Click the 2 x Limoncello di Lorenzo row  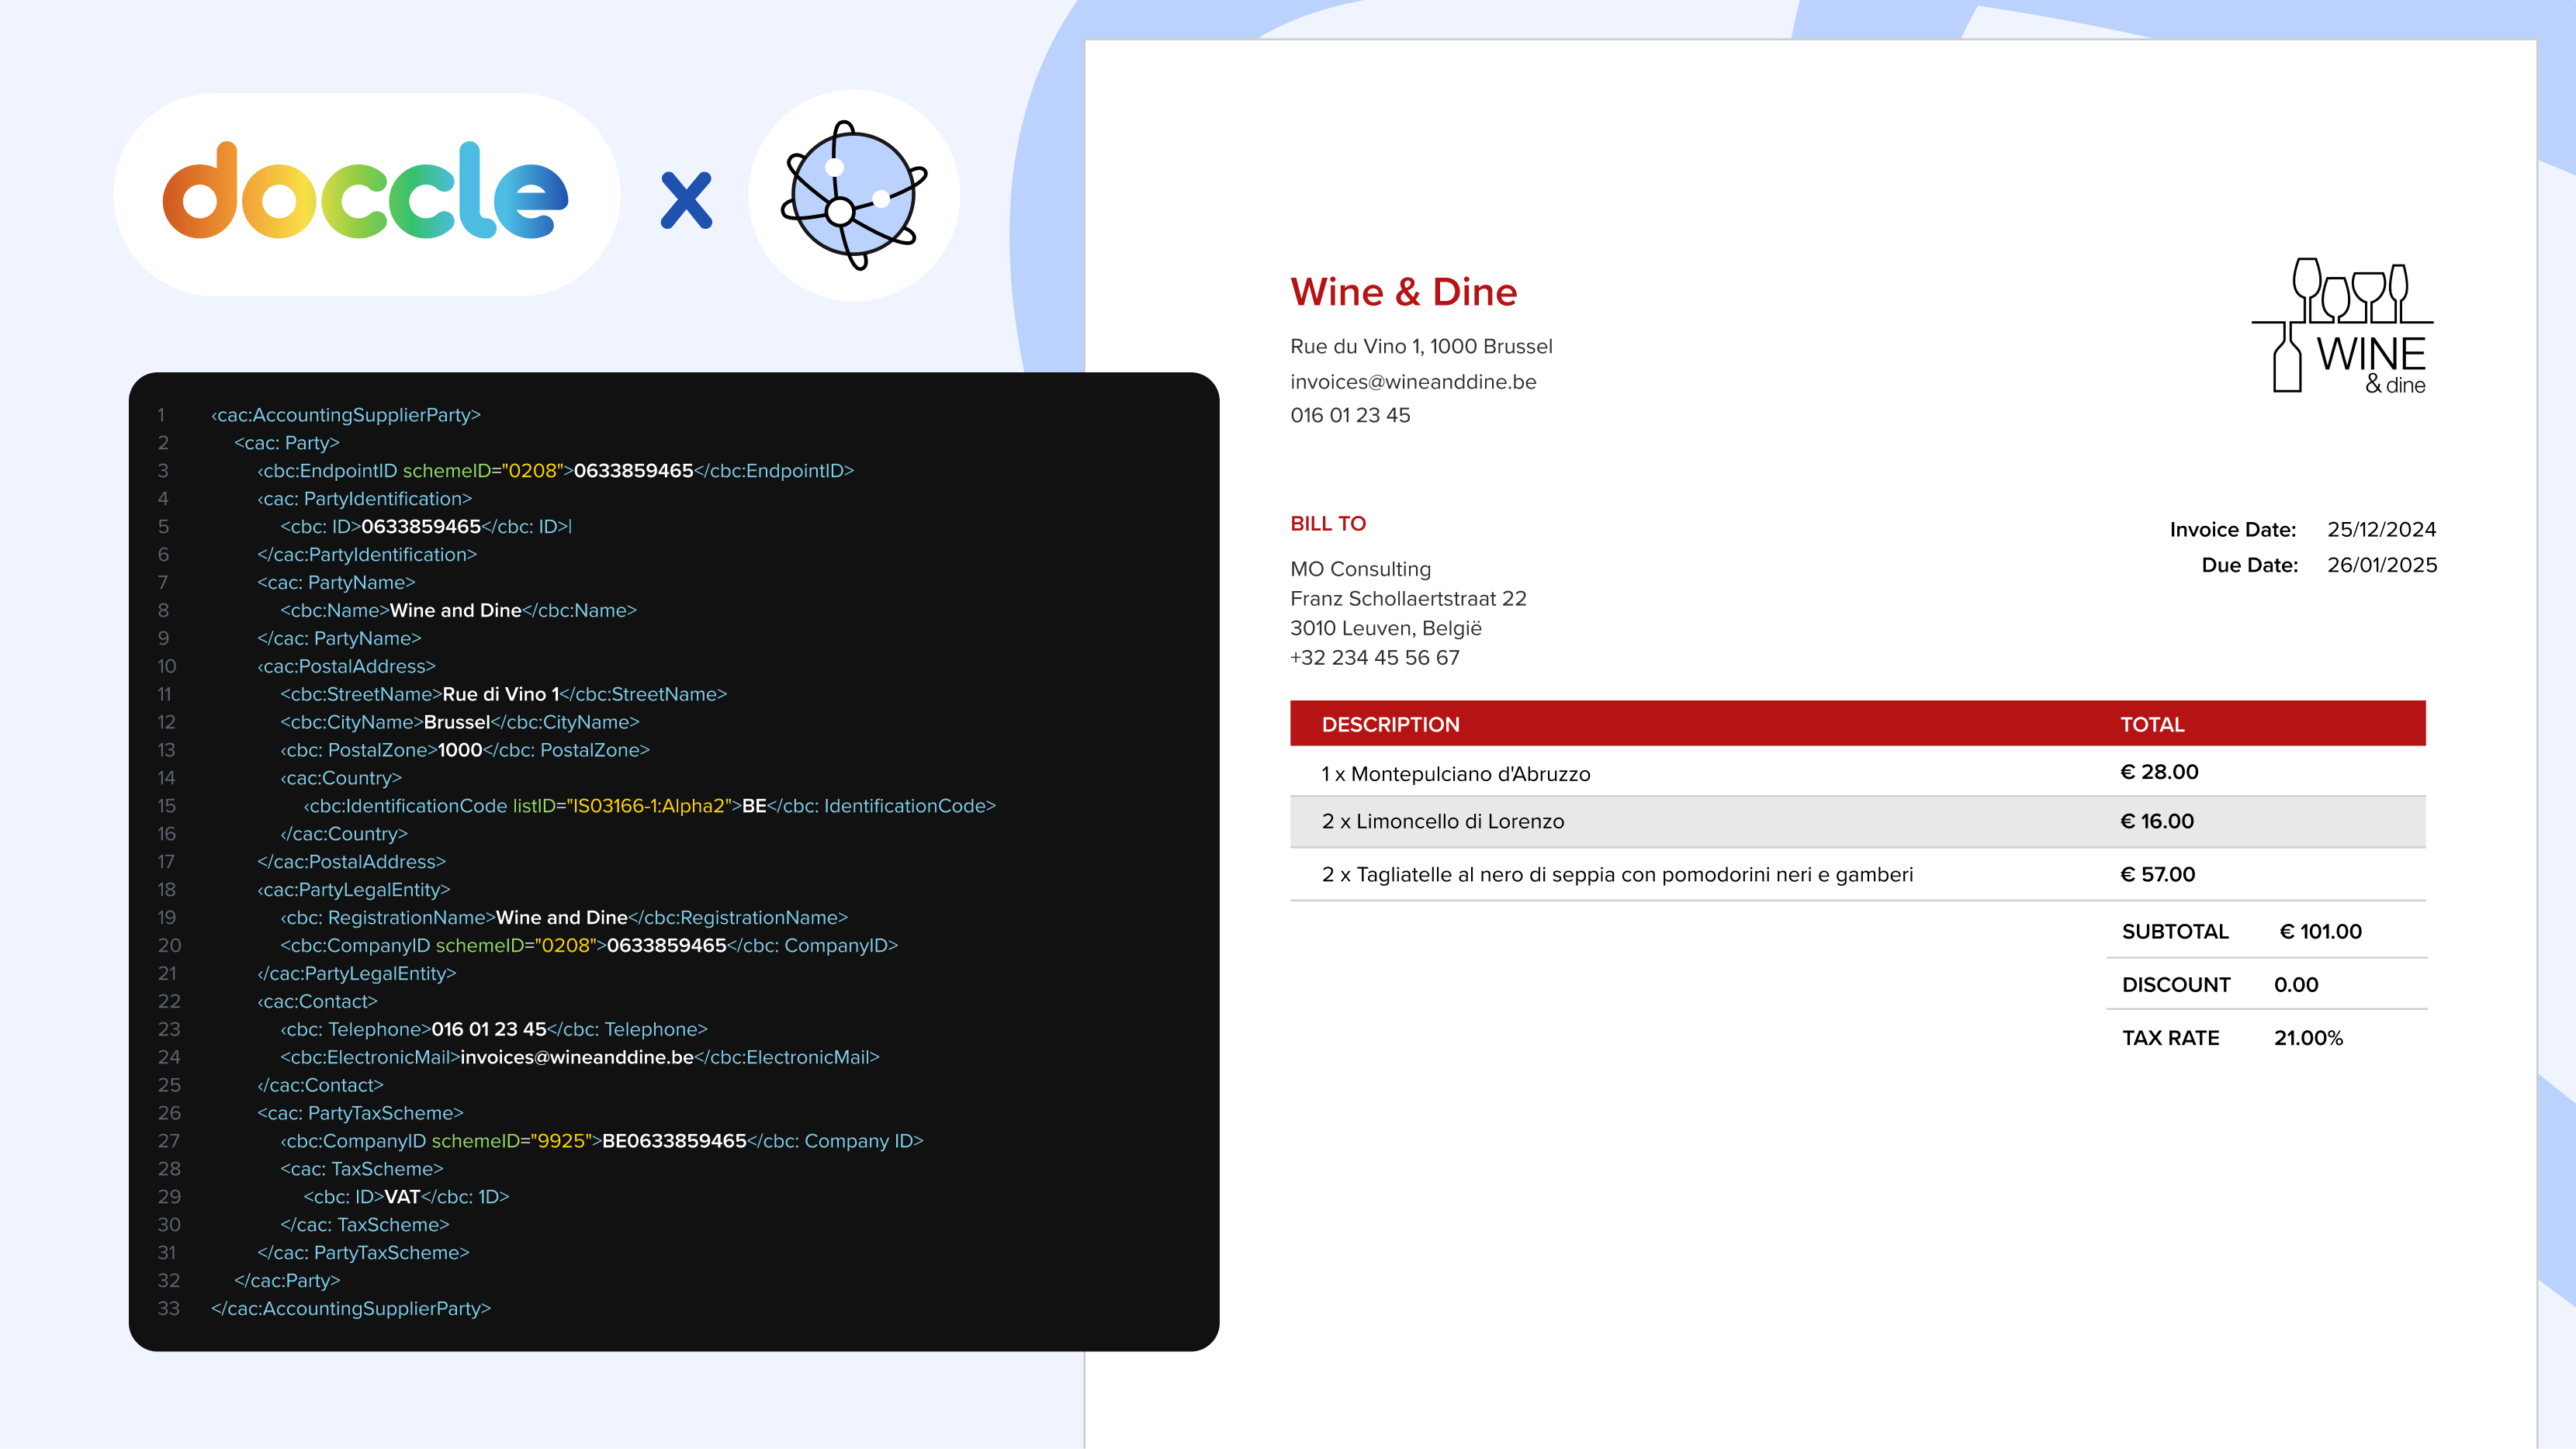(x=1857, y=821)
